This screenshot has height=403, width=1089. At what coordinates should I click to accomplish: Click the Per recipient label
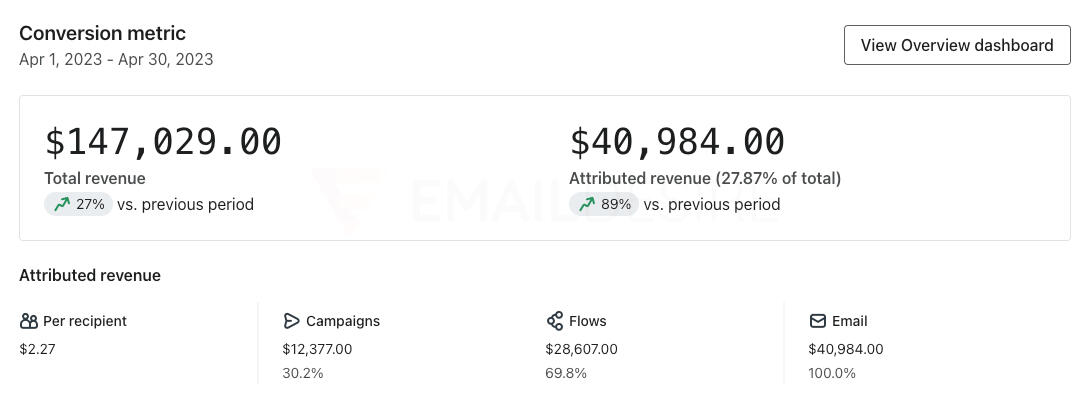pyautogui.click(x=85, y=321)
